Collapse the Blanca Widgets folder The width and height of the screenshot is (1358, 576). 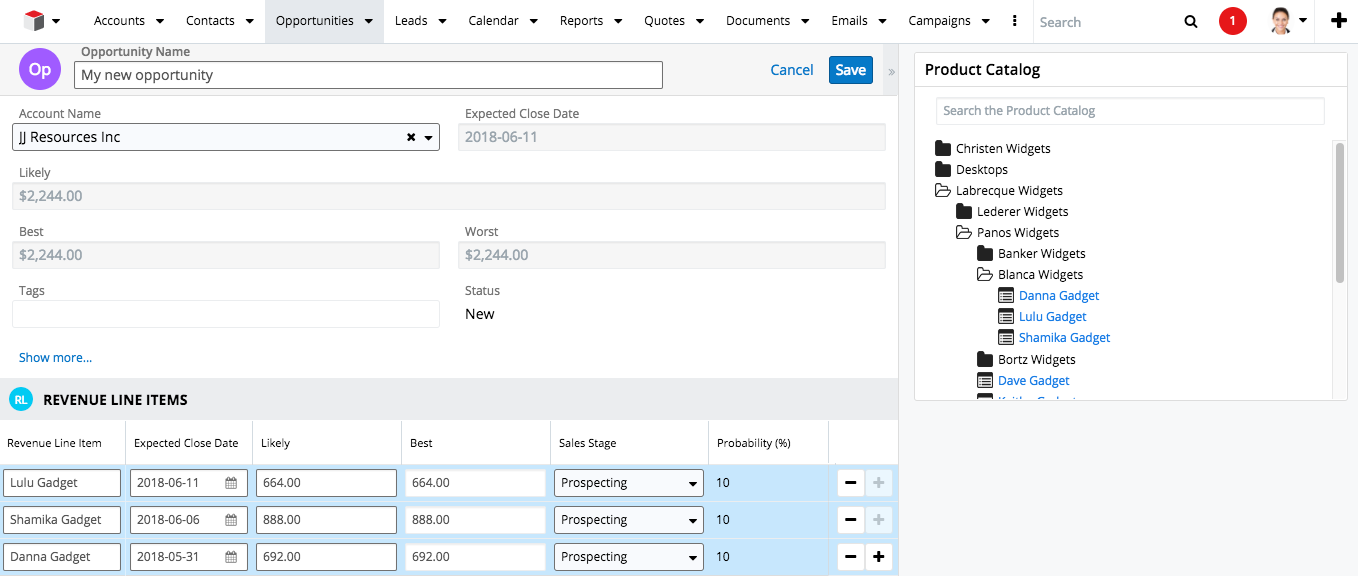coord(984,275)
